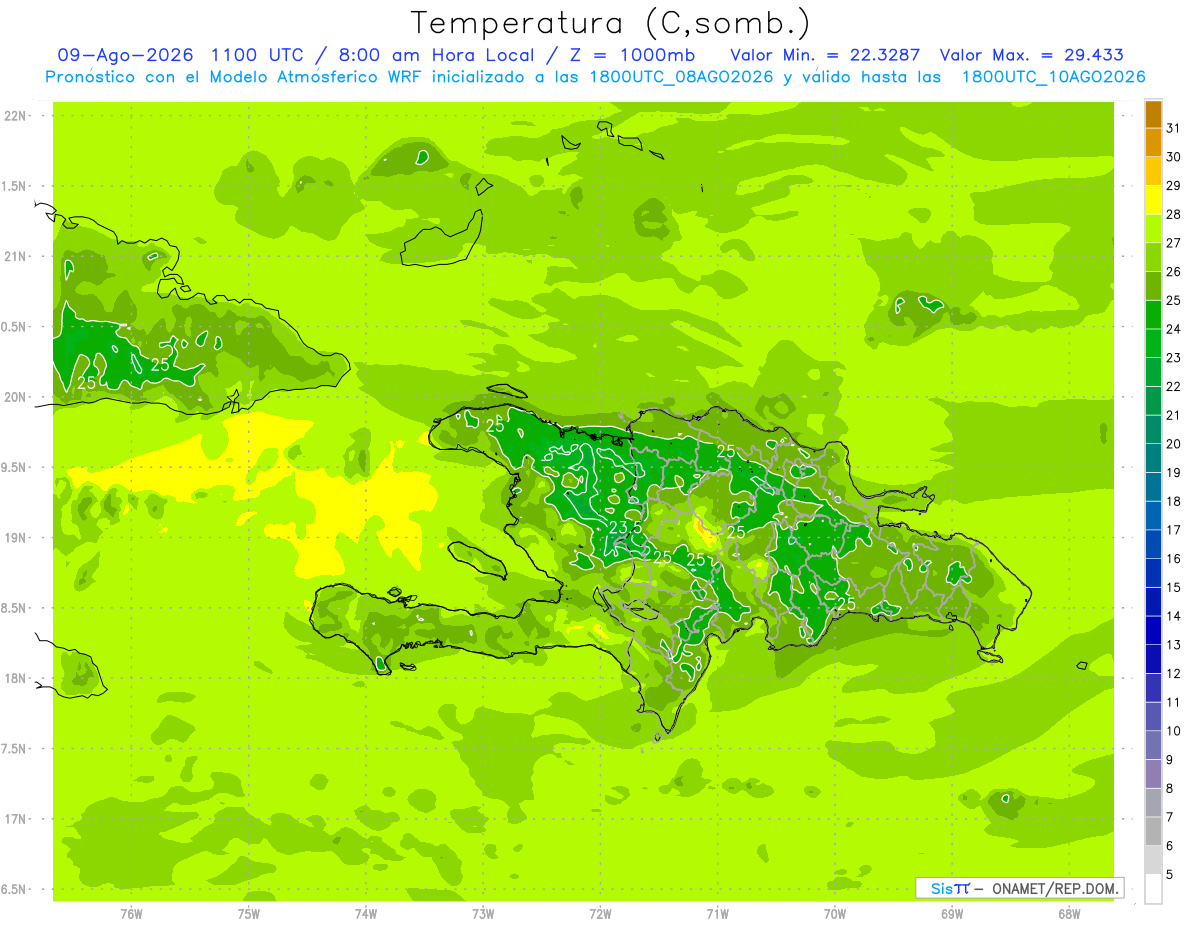Click the "23.5" contour label on the map

click(x=625, y=527)
